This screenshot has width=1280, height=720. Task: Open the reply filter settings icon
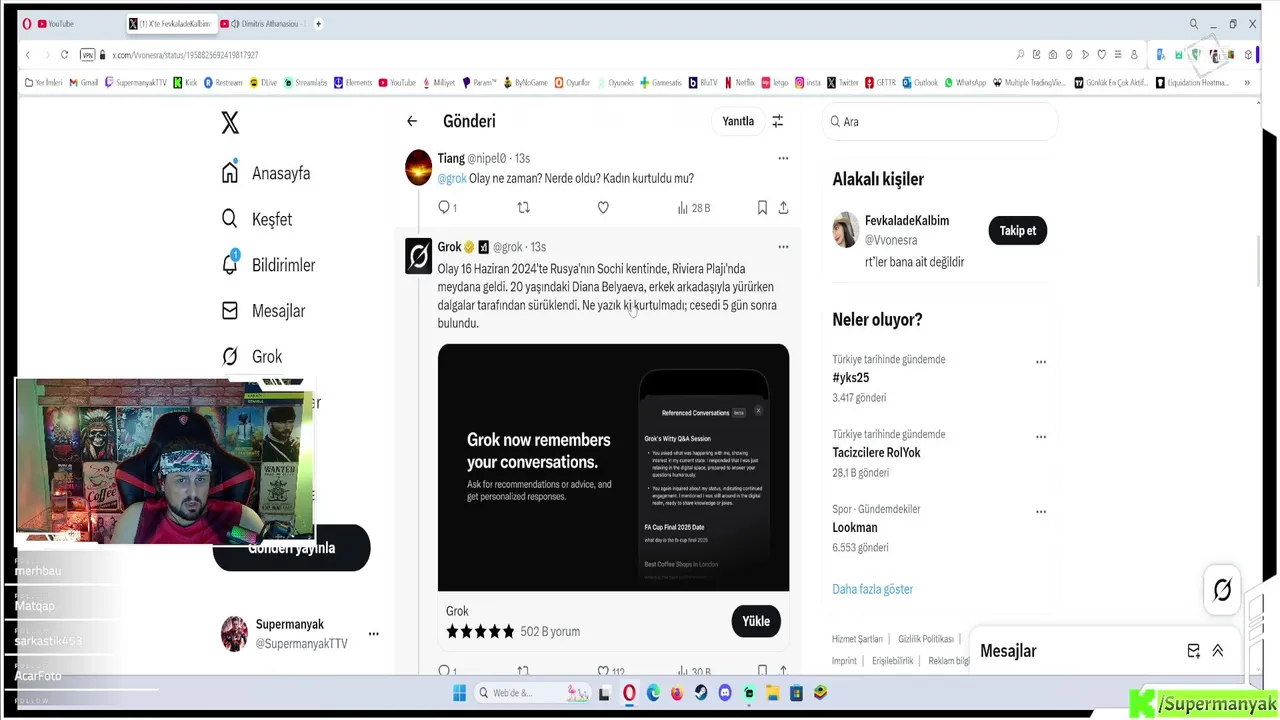(777, 121)
